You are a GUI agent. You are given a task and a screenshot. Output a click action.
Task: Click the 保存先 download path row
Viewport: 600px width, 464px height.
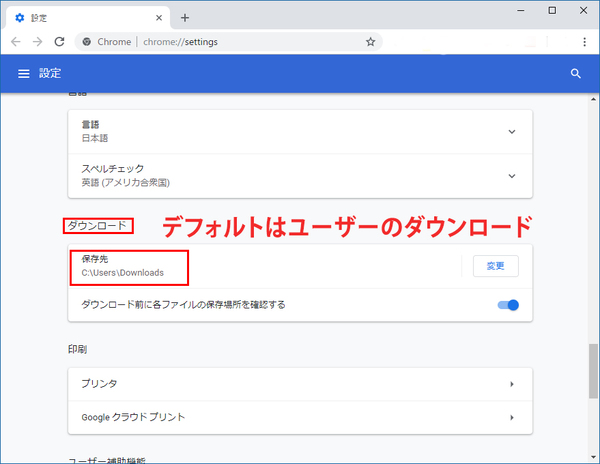(260, 266)
